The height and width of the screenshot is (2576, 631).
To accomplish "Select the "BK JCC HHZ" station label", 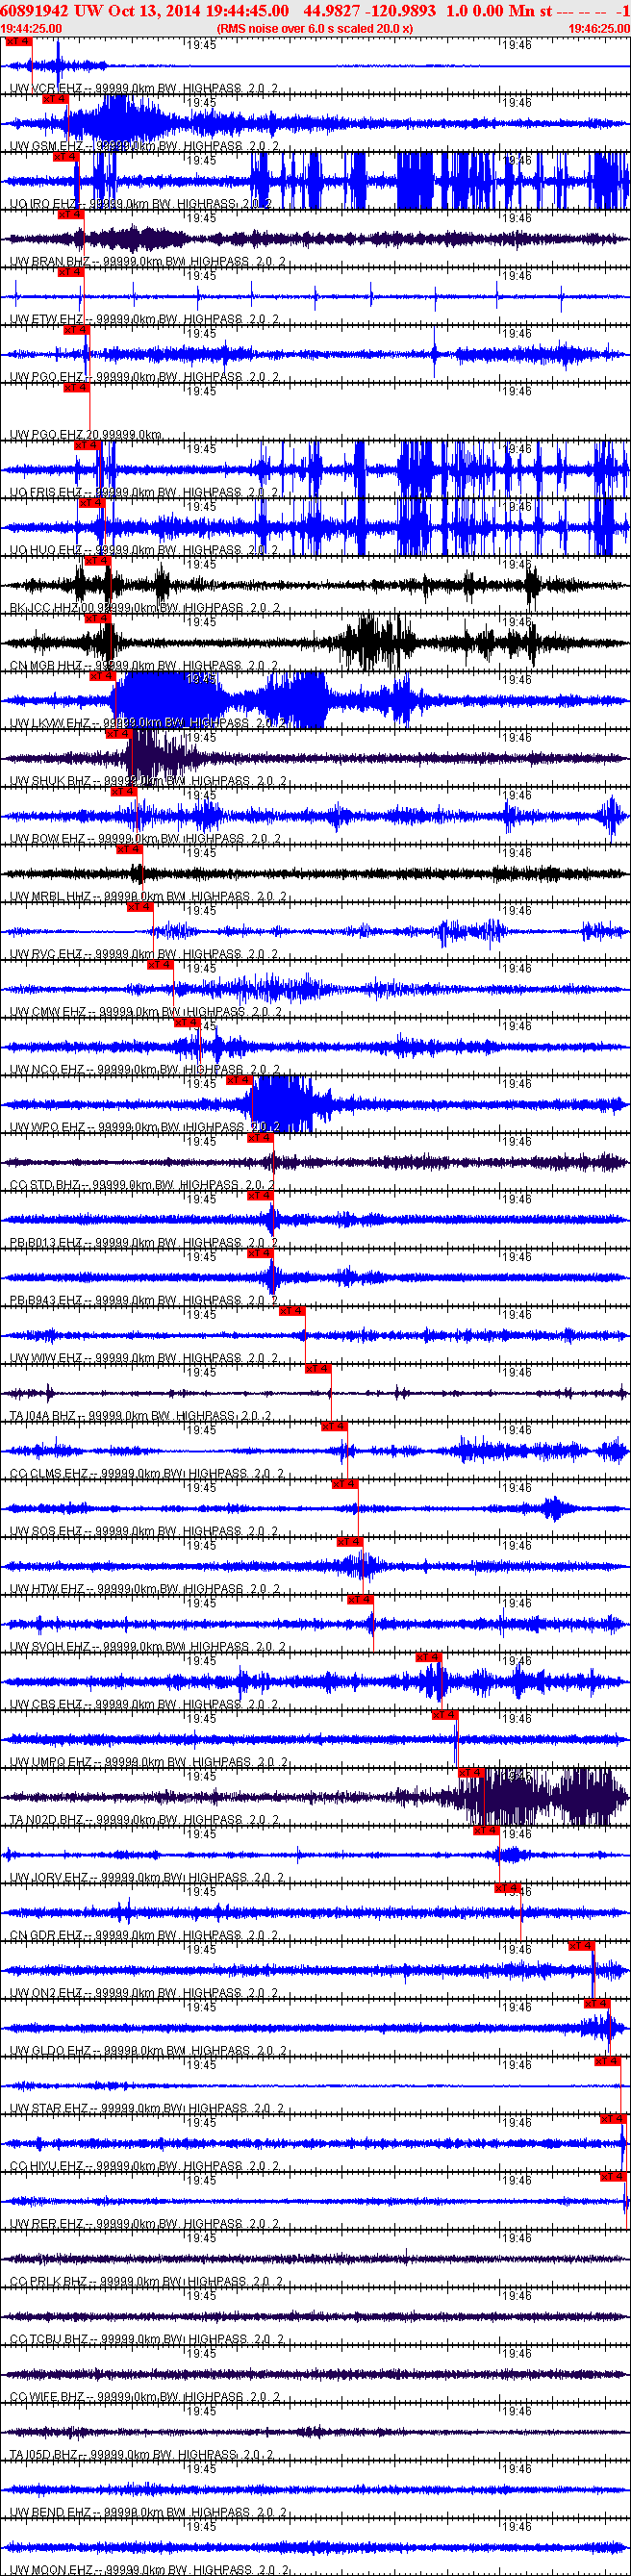I will point(44,608).
